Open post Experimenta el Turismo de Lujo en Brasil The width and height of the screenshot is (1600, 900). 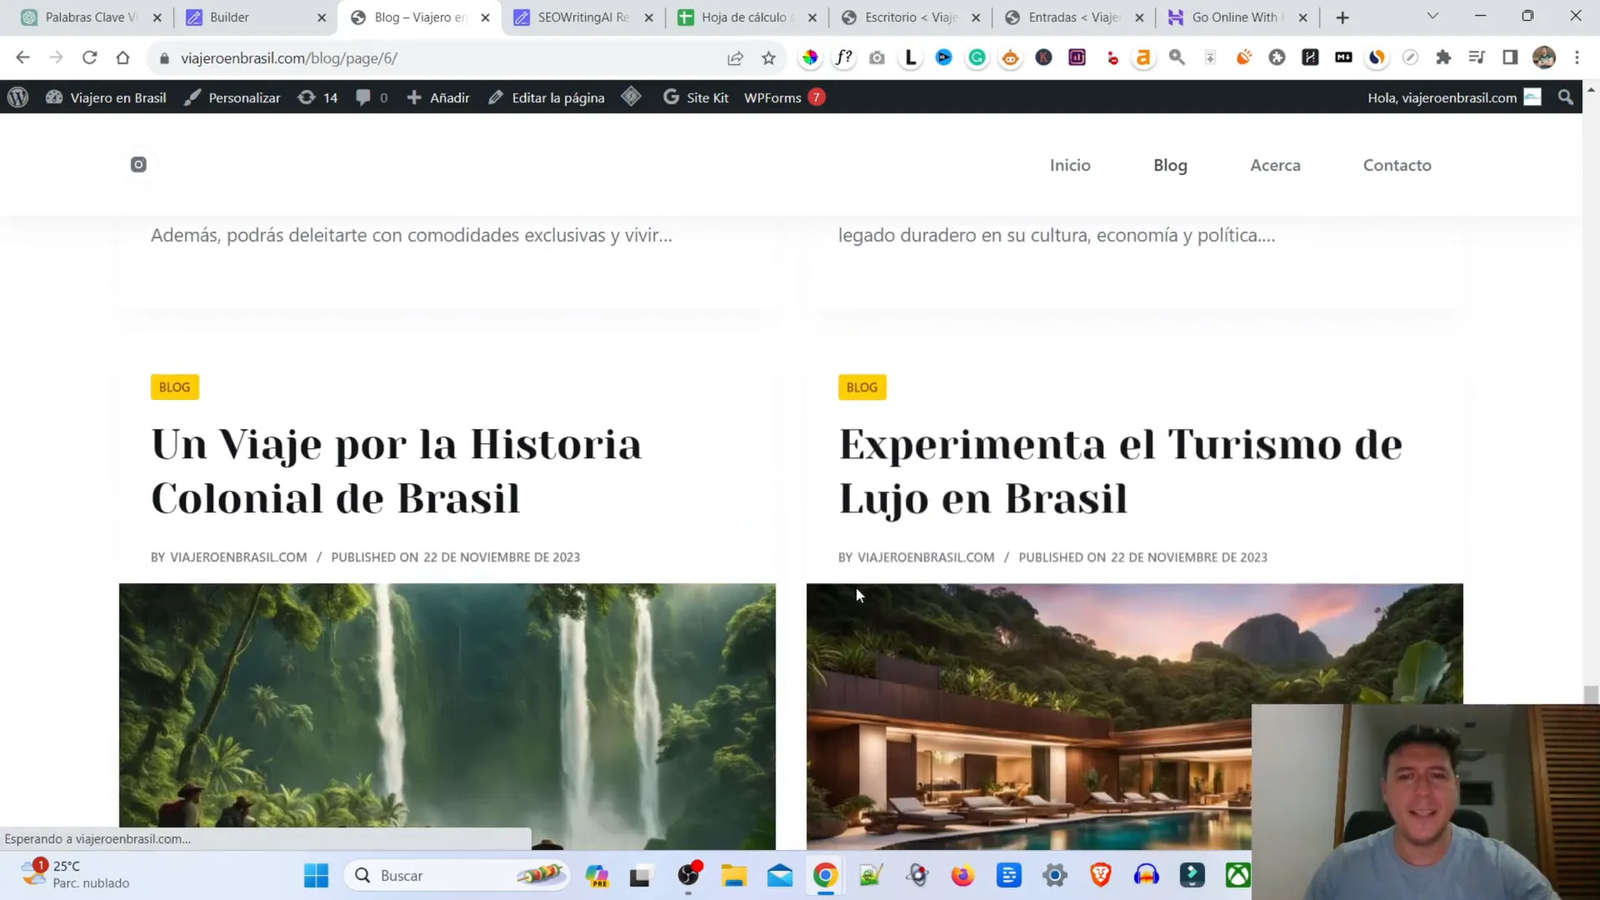click(x=1120, y=471)
